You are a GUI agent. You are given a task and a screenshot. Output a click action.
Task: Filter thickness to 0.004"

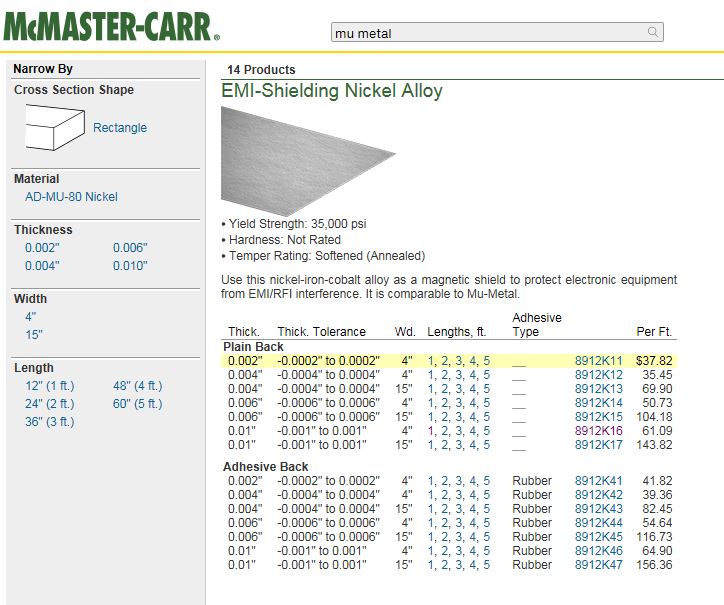[42, 266]
